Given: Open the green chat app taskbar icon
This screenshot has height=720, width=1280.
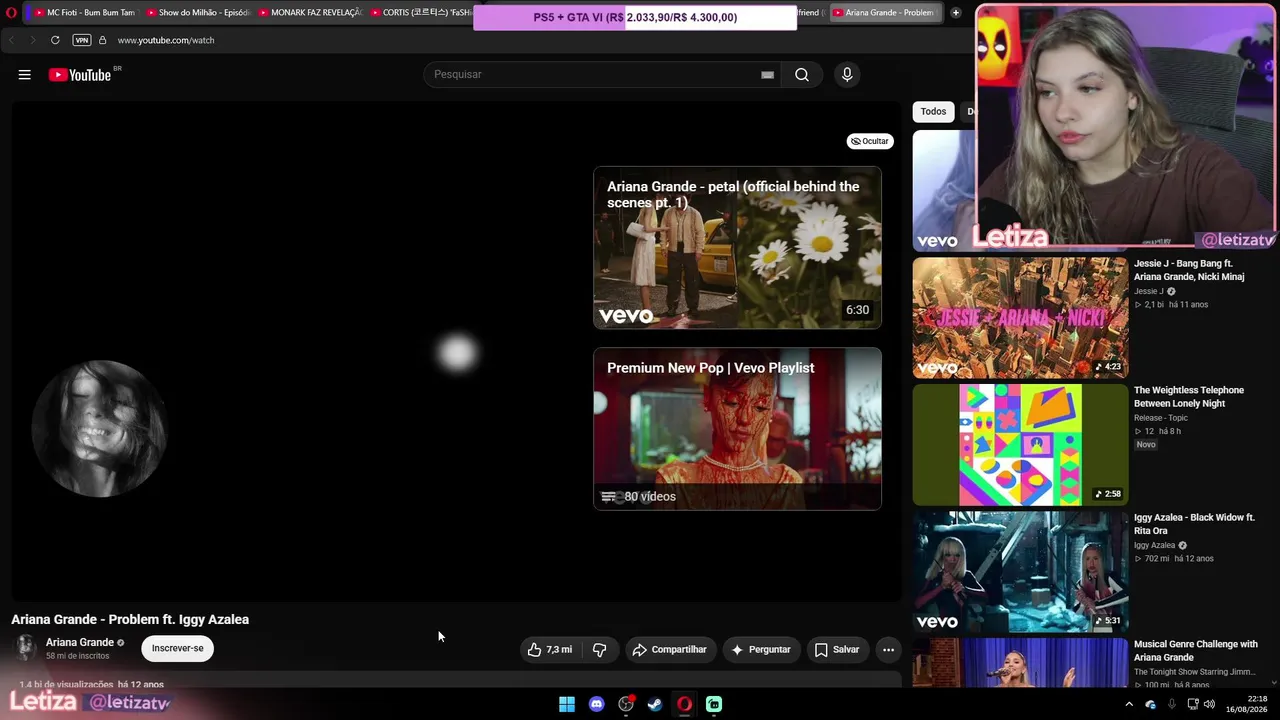Looking at the screenshot, I should coord(714,704).
